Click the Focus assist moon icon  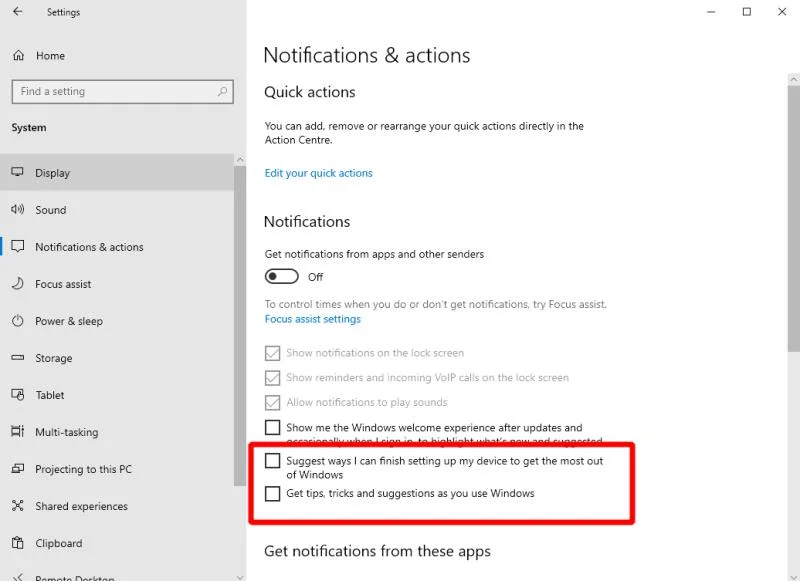[17, 283]
